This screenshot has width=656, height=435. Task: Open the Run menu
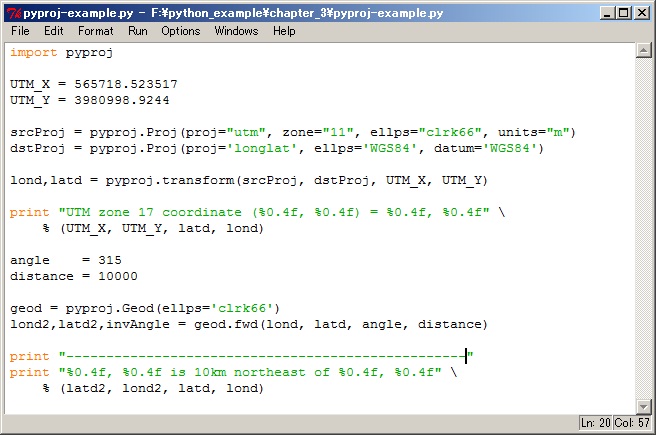[138, 31]
